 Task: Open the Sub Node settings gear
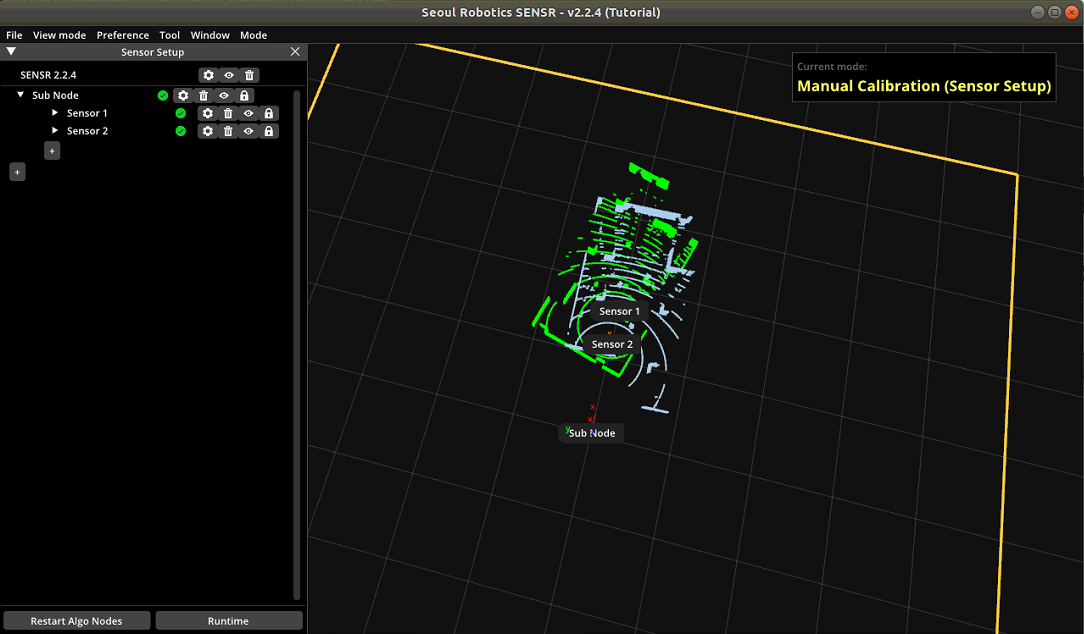183,96
